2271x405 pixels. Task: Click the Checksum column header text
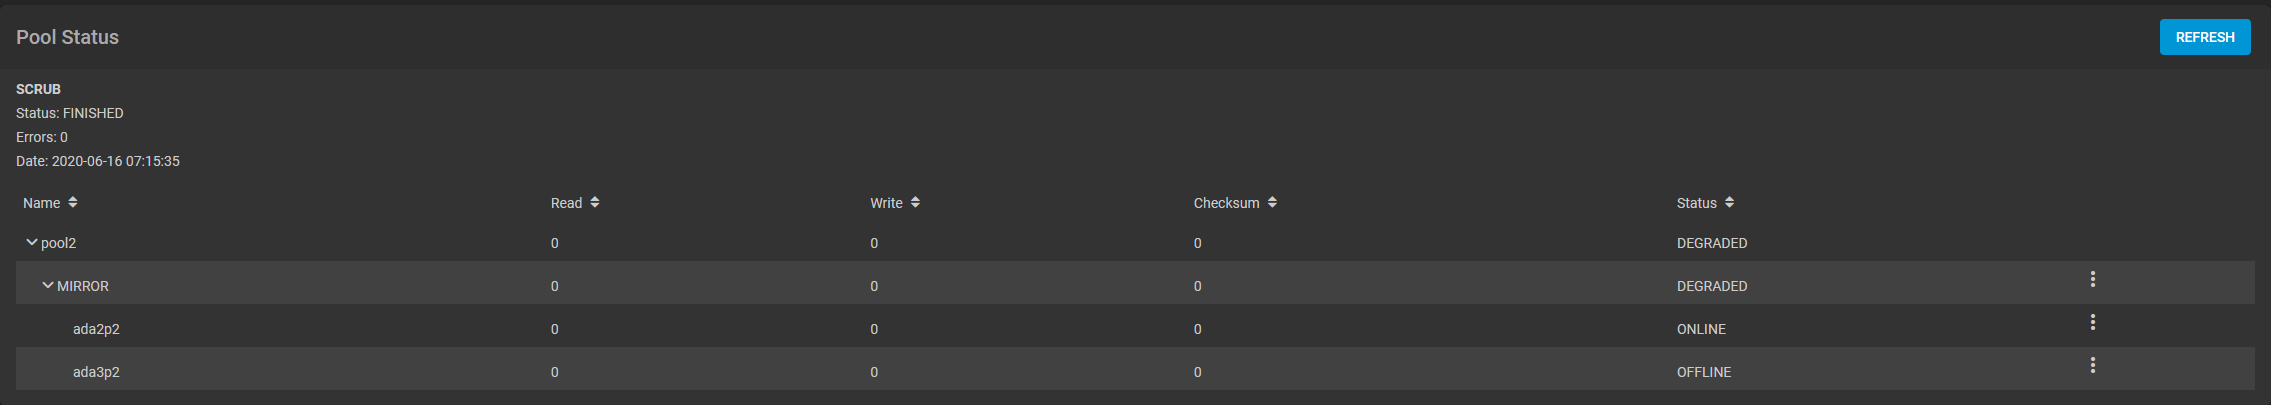click(x=1226, y=203)
